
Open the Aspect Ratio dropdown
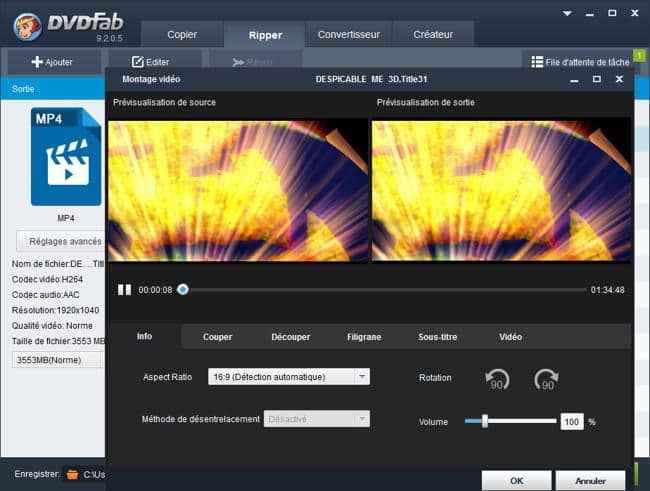[x=289, y=377]
